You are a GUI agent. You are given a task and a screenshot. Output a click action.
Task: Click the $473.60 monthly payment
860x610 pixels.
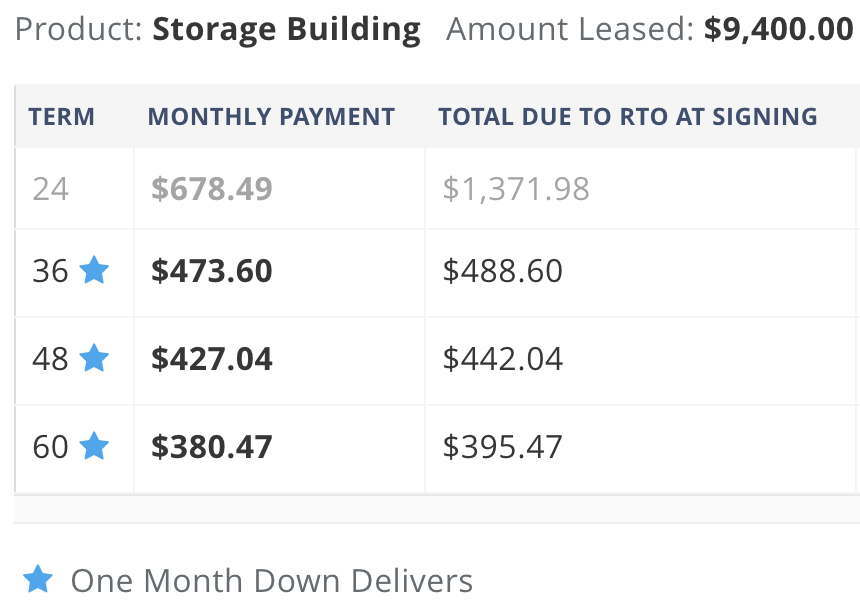pyautogui.click(x=212, y=271)
